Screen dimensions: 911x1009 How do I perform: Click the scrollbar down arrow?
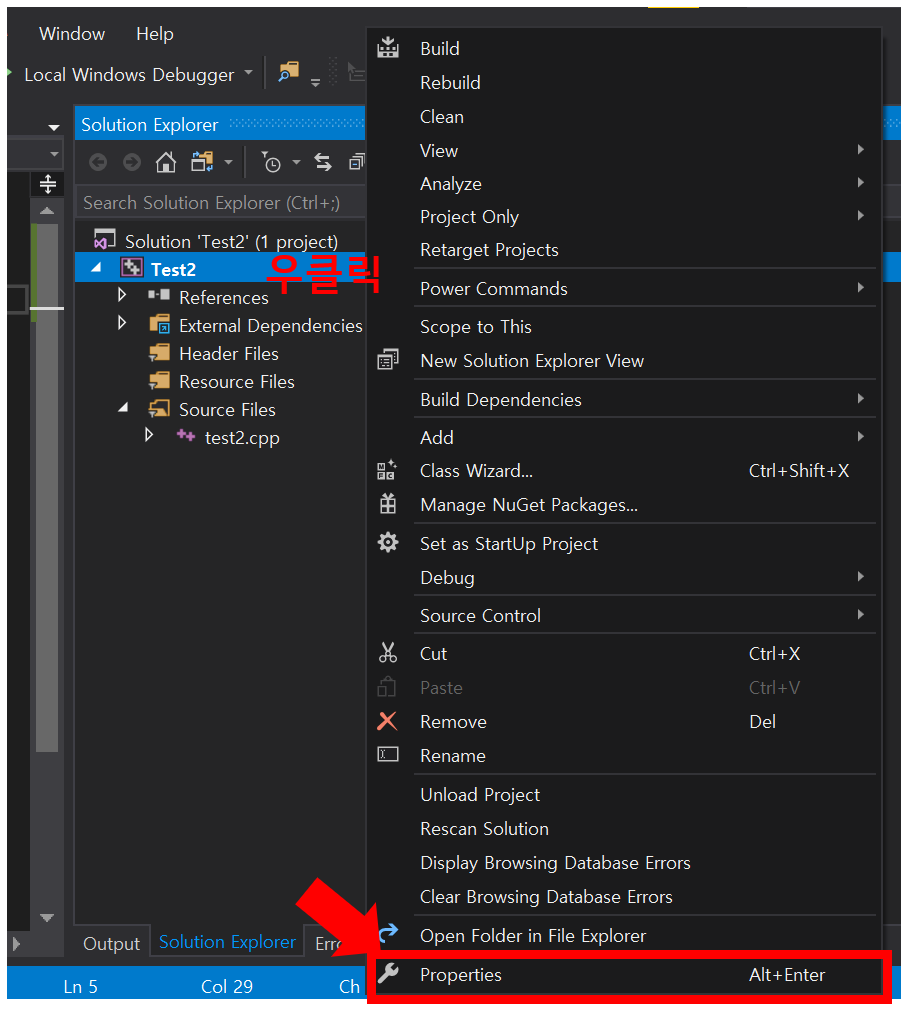(x=47, y=917)
